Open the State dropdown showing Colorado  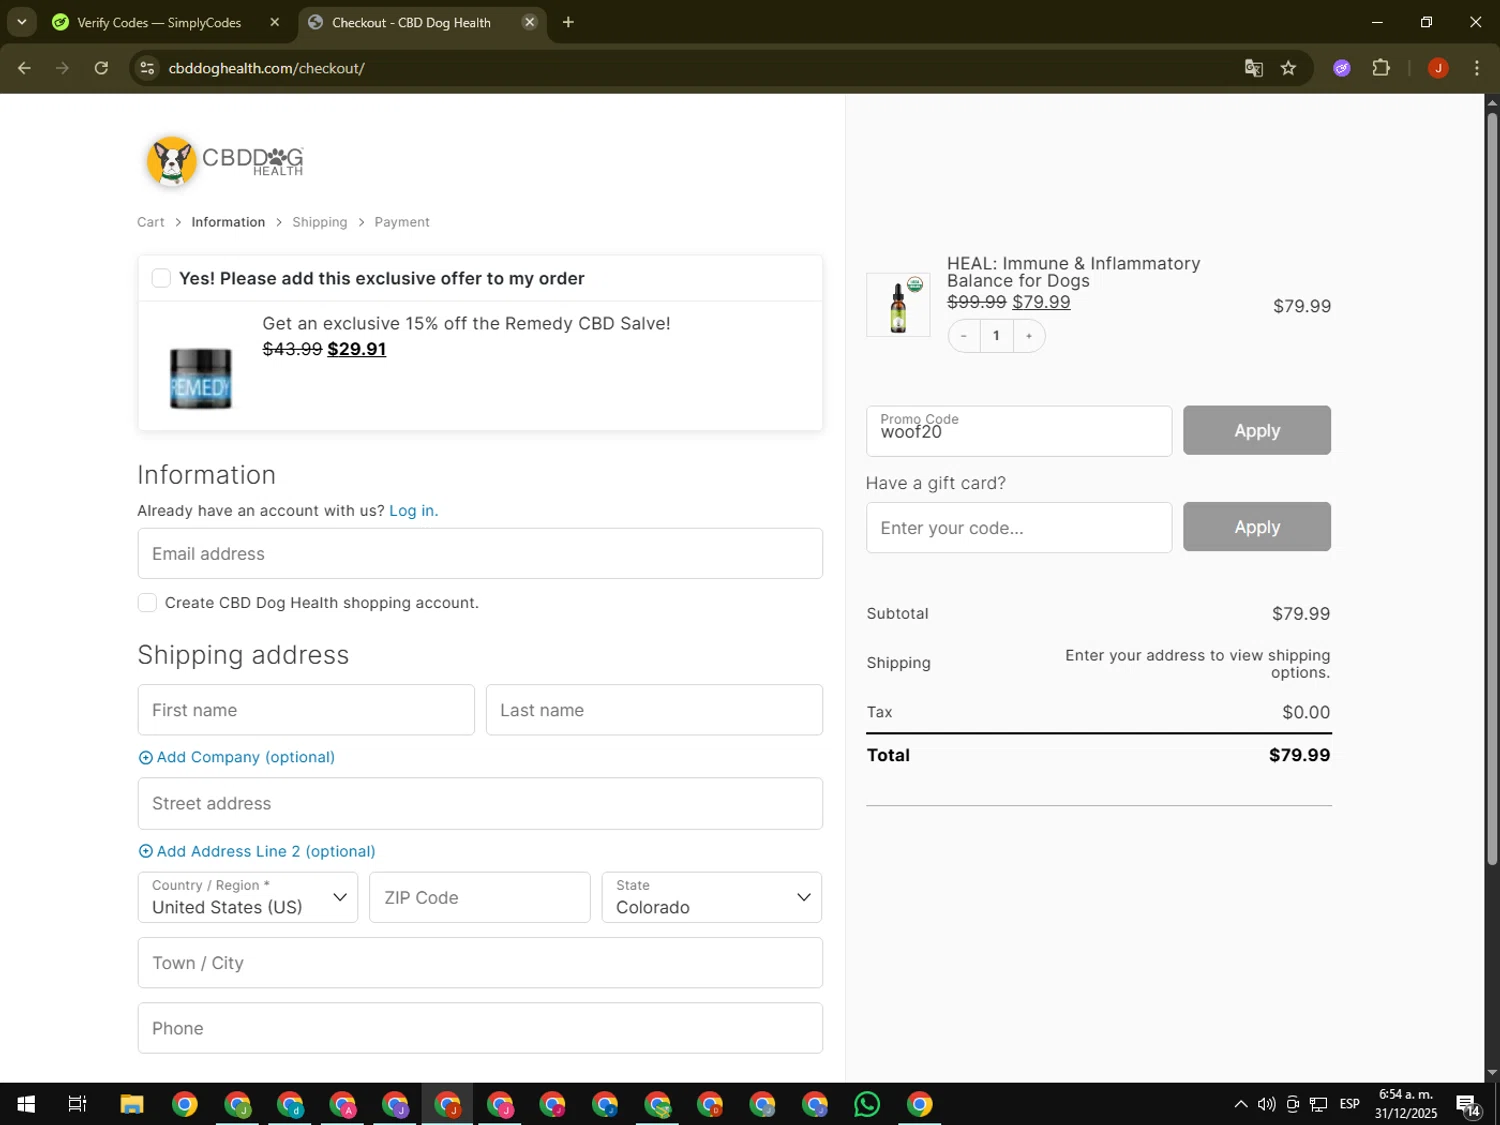(712, 897)
